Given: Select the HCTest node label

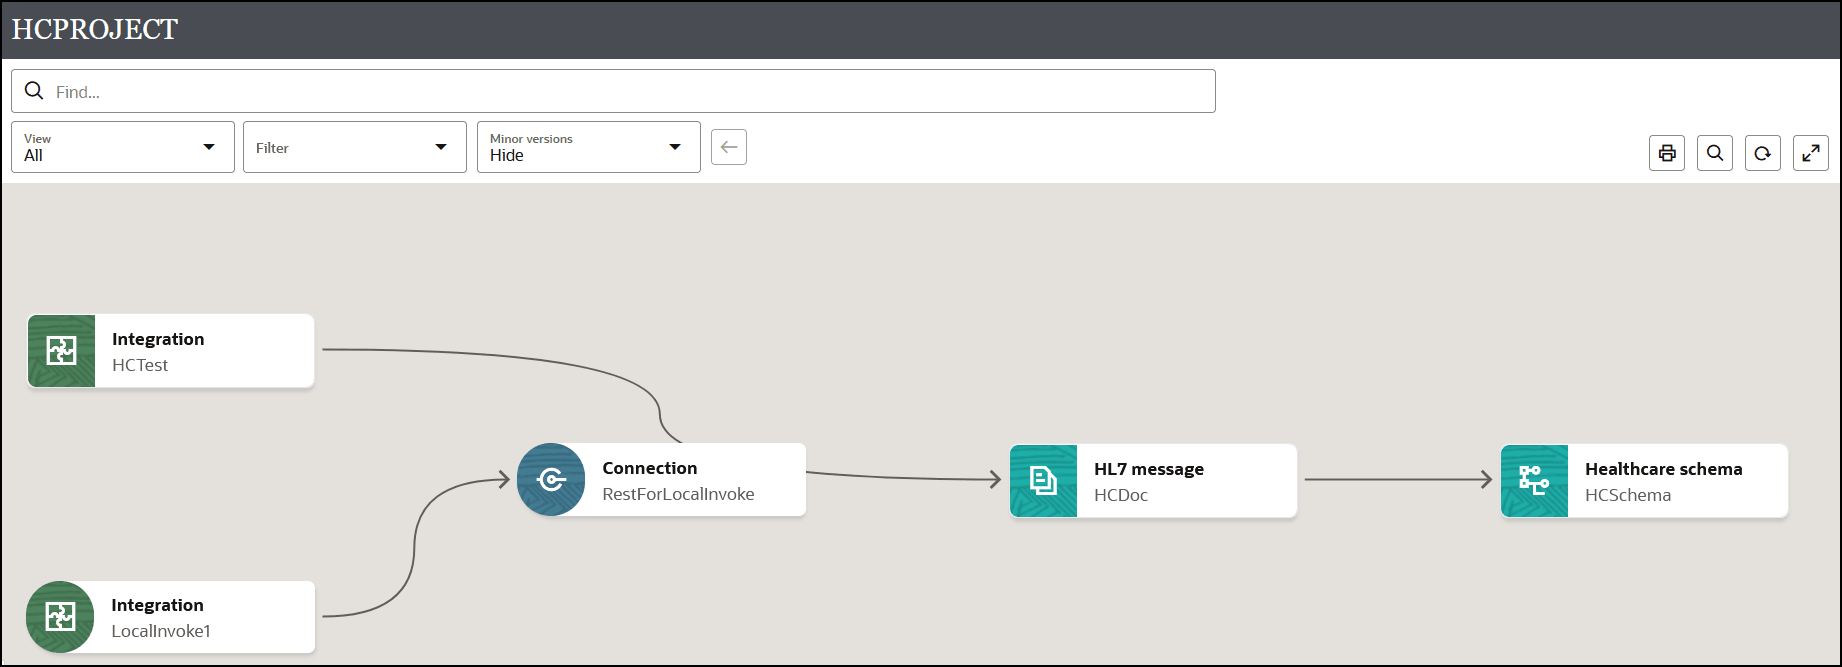Looking at the screenshot, I should point(140,365).
